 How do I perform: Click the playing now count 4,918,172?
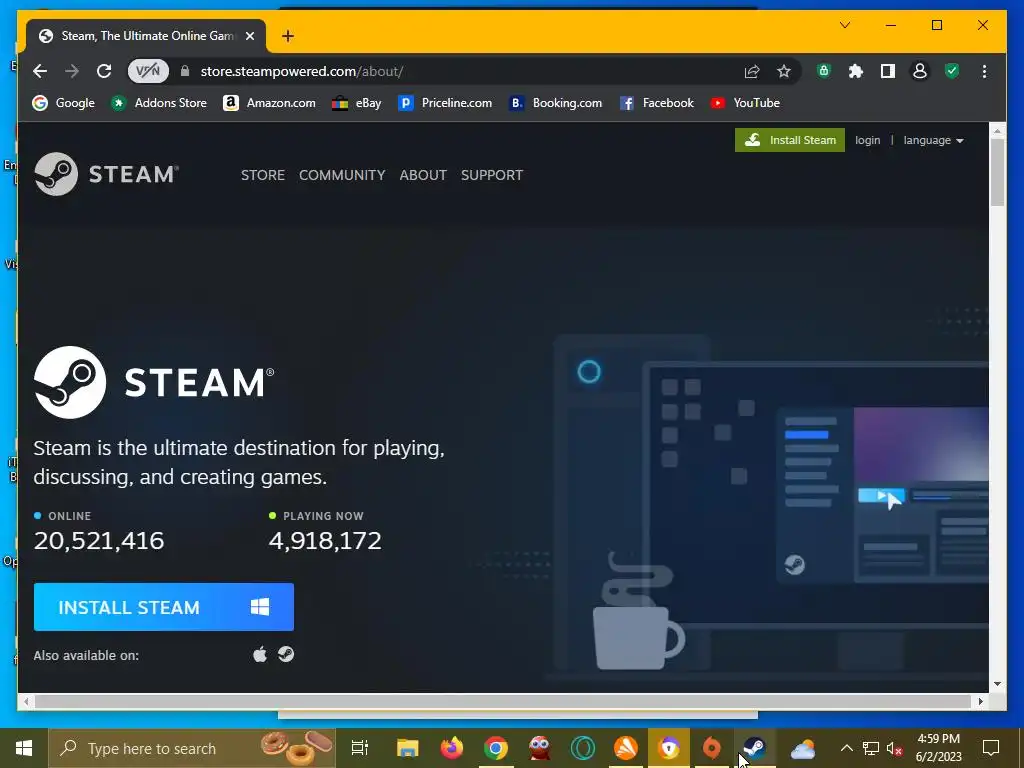point(325,540)
